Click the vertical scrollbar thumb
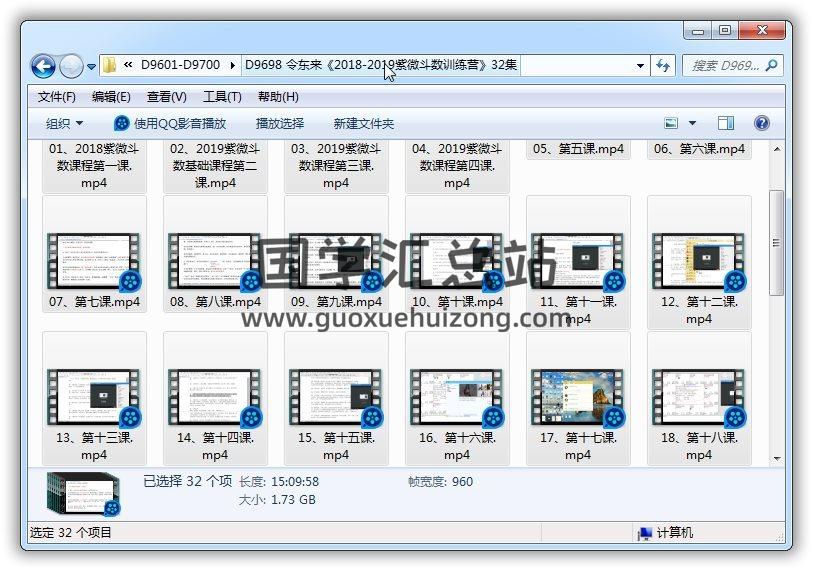The width and height of the screenshot is (813, 571). (x=777, y=243)
